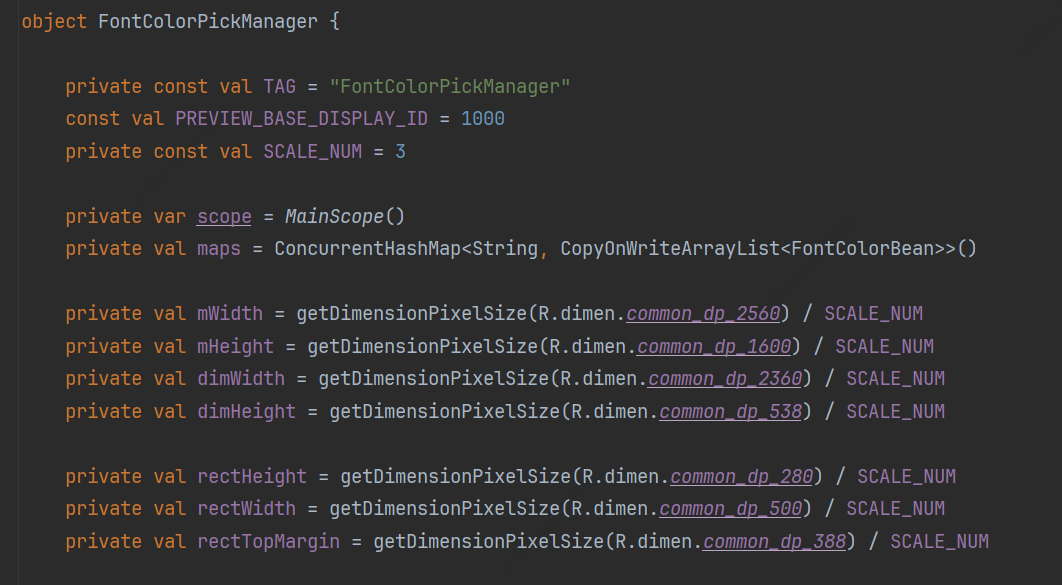This screenshot has height=585, width=1062.
Task: Click the TAG constant name
Action: click(x=279, y=87)
